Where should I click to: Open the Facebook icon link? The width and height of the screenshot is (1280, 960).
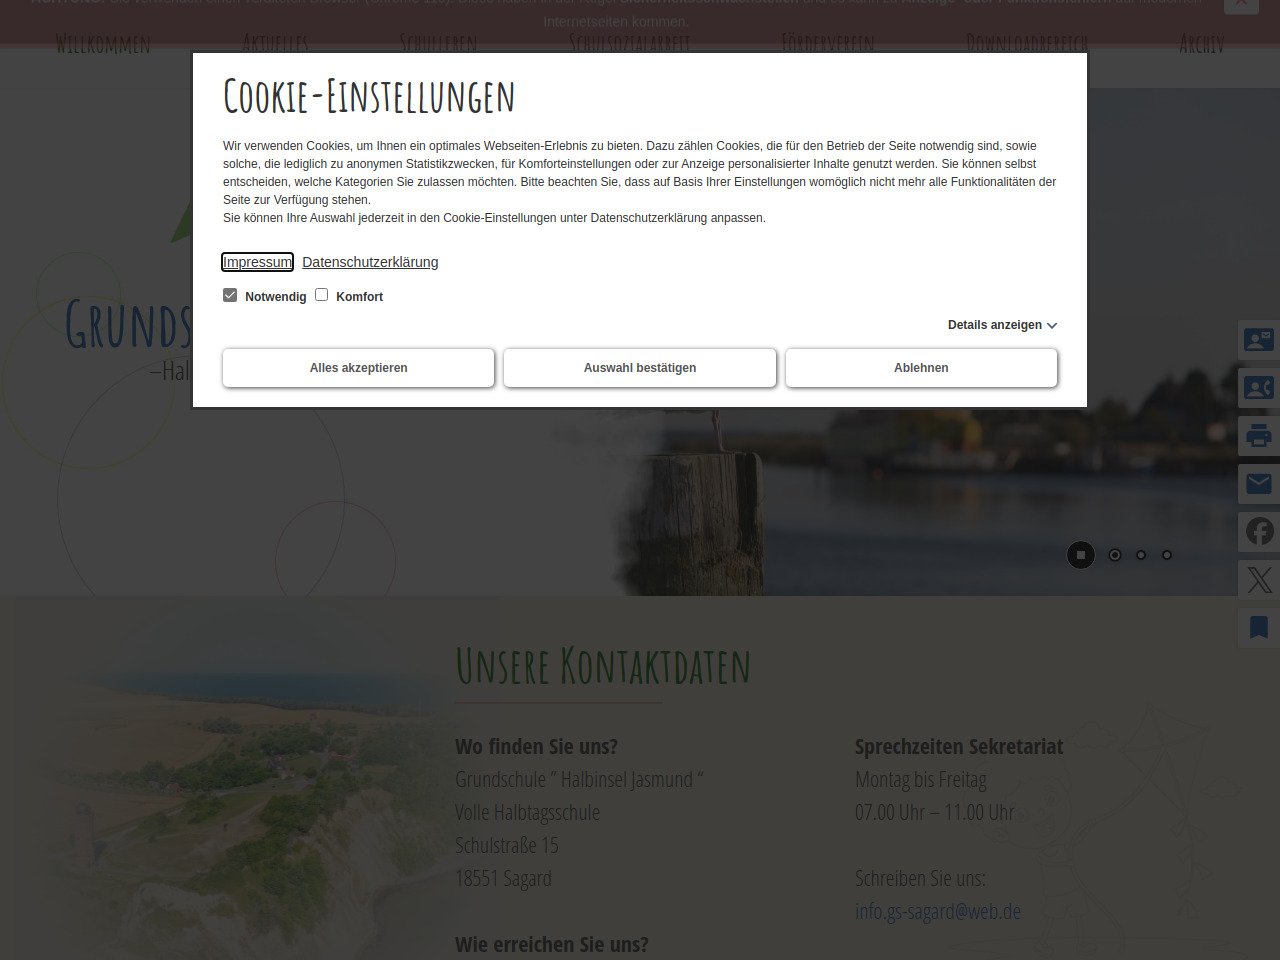(1259, 532)
